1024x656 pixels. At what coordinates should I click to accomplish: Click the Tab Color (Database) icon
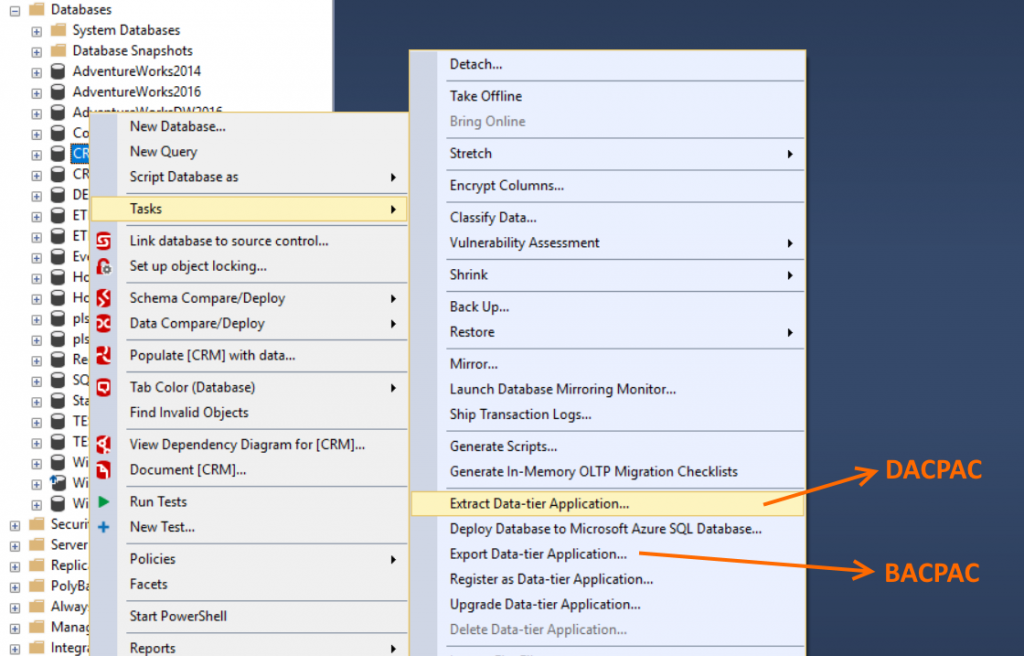[105, 387]
